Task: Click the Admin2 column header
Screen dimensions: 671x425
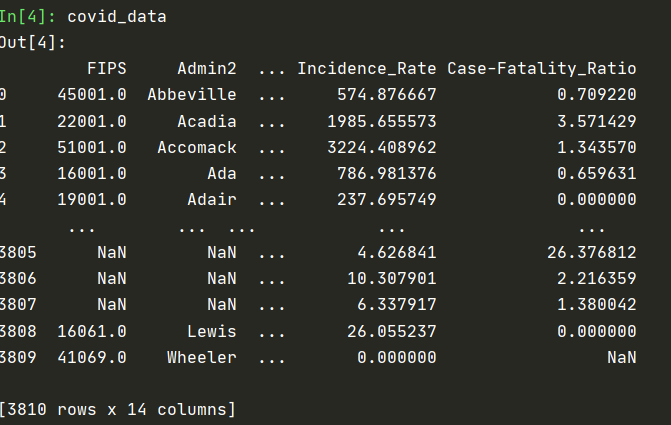Action: pos(207,69)
